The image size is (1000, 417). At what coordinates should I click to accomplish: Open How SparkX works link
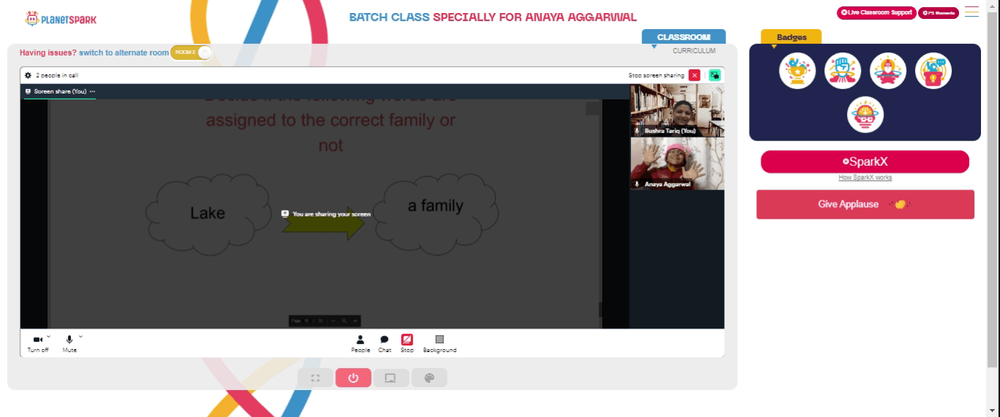[x=865, y=177]
